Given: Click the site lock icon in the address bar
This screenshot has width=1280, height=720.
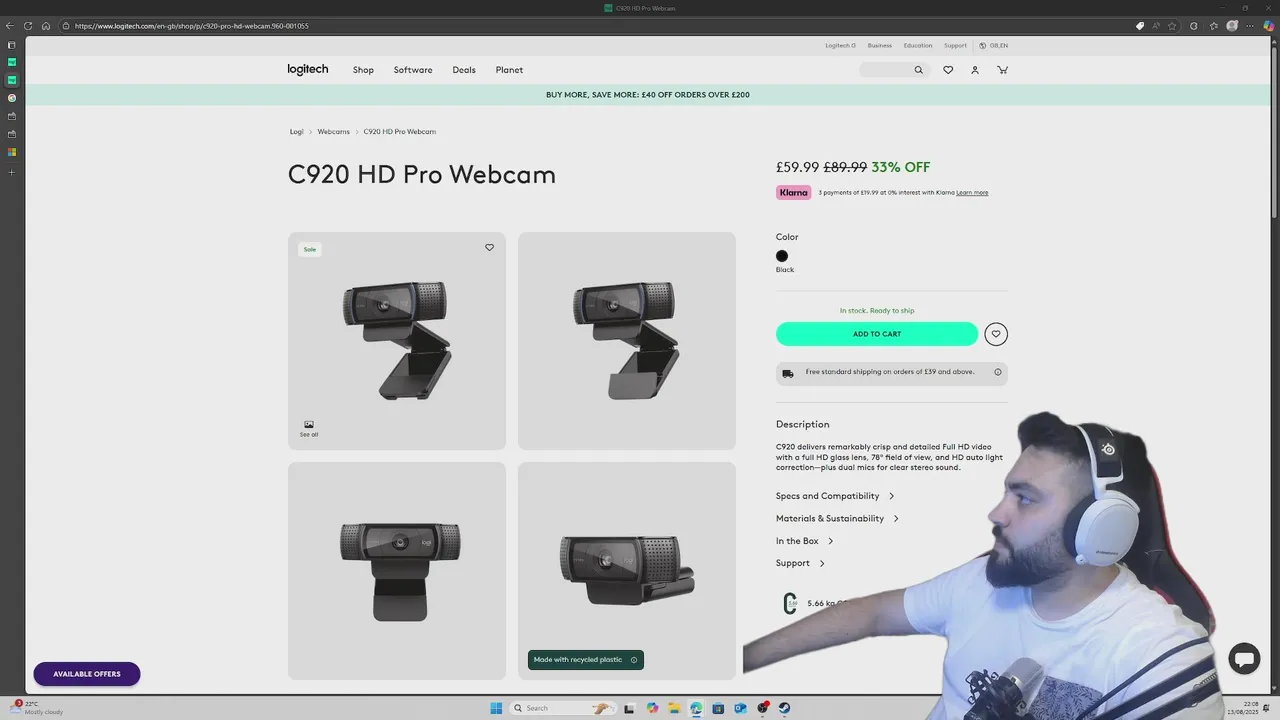Looking at the screenshot, I should pyautogui.click(x=66, y=26).
